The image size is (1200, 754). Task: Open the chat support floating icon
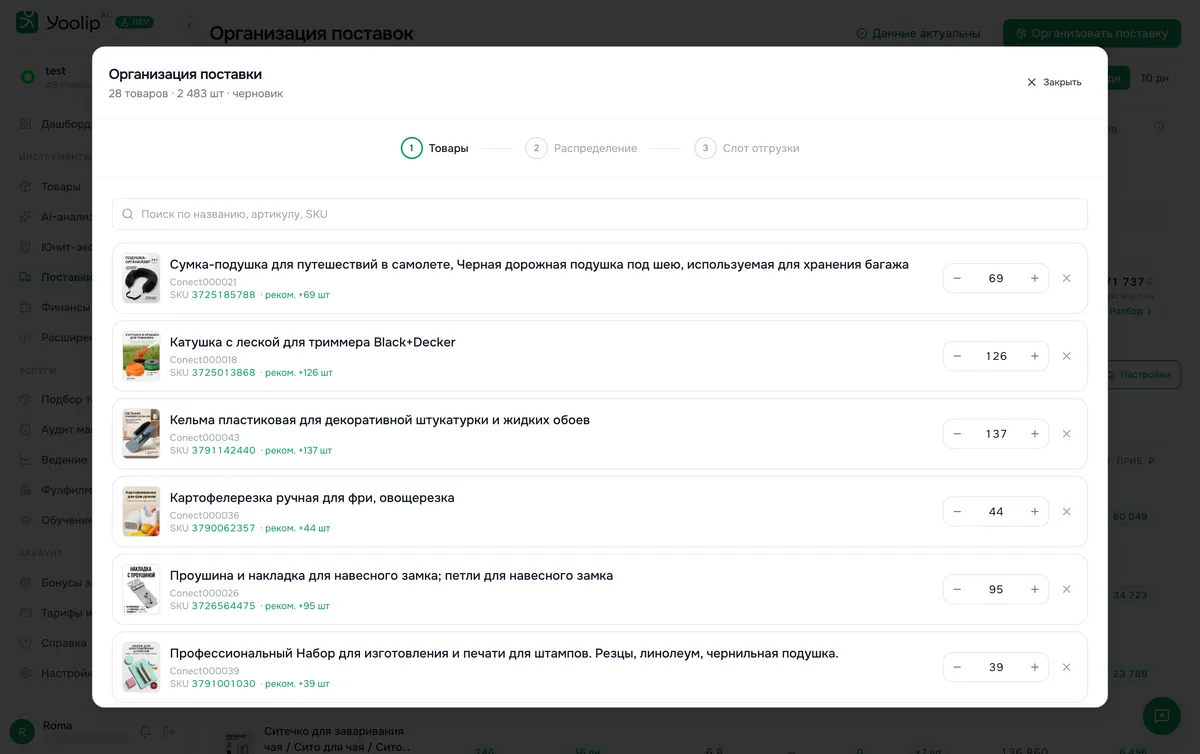click(1161, 716)
